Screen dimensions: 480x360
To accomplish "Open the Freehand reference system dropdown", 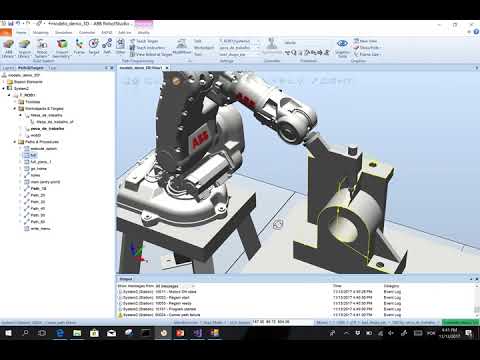I will (307, 42).
